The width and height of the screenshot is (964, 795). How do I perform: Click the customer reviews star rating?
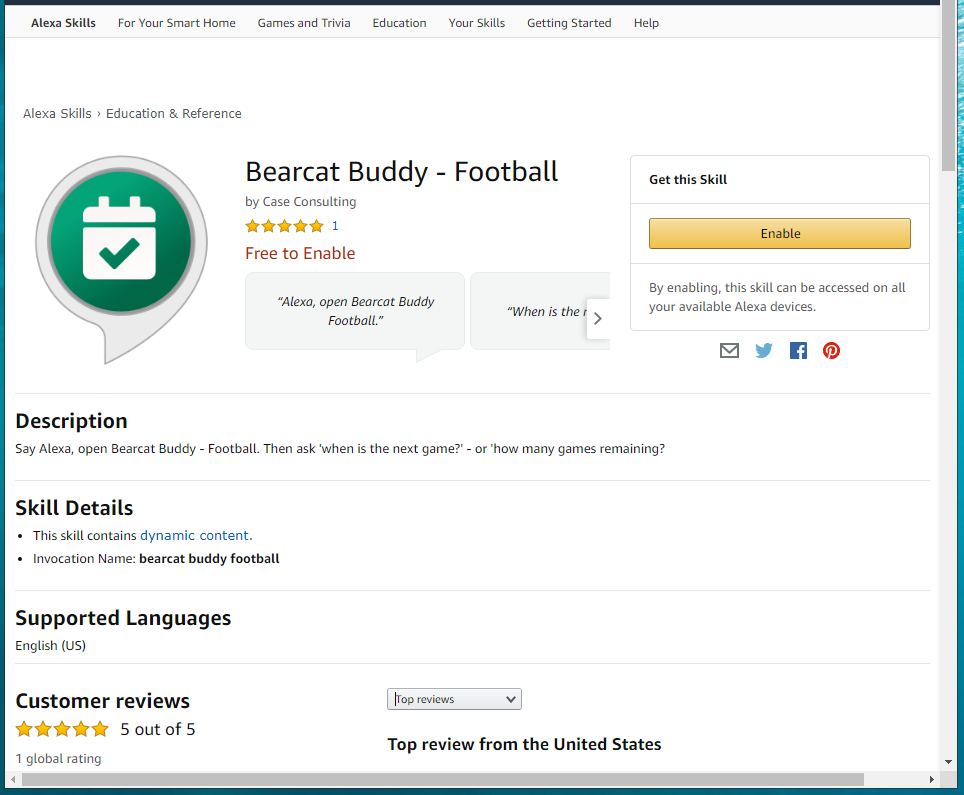click(x=62, y=729)
